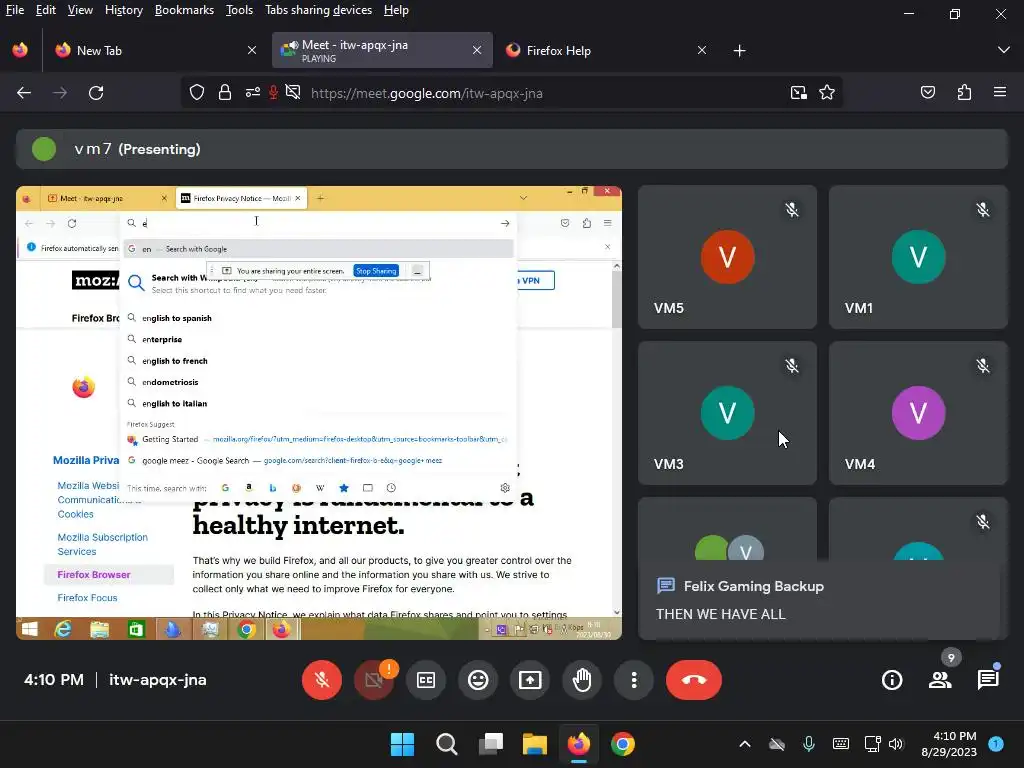The image size is (1024, 768).
Task: Click taskbar clock and date
Action: [949, 744]
